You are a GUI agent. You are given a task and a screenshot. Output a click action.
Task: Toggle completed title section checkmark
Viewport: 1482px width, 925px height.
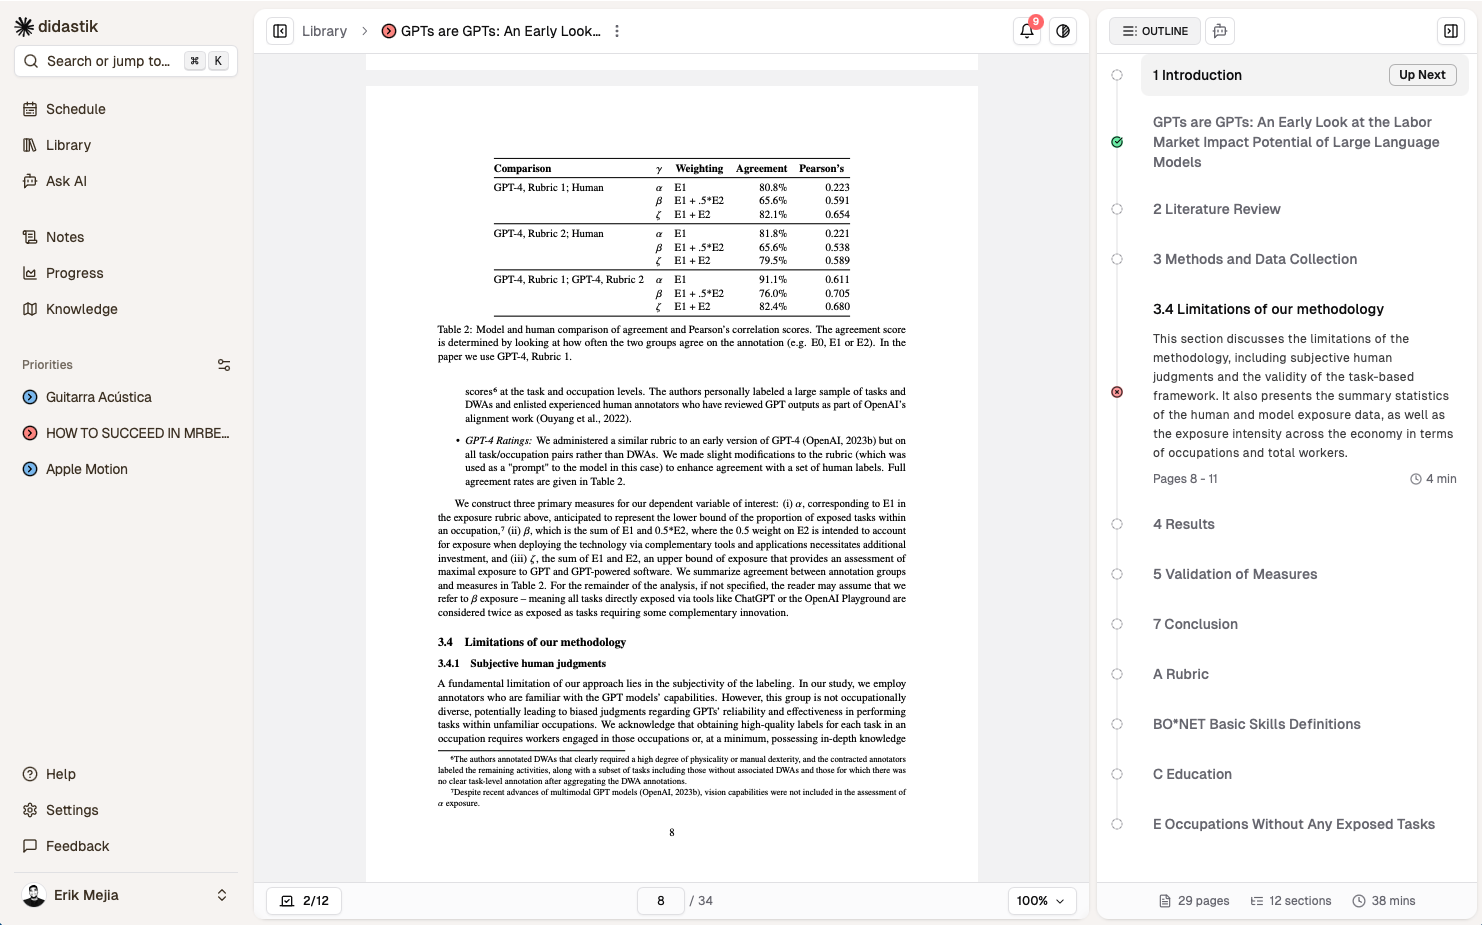(x=1117, y=142)
